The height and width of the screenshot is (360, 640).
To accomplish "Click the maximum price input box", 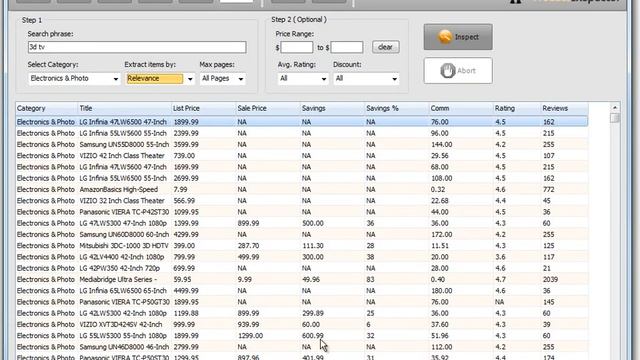I will pyautogui.click(x=347, y=47).
